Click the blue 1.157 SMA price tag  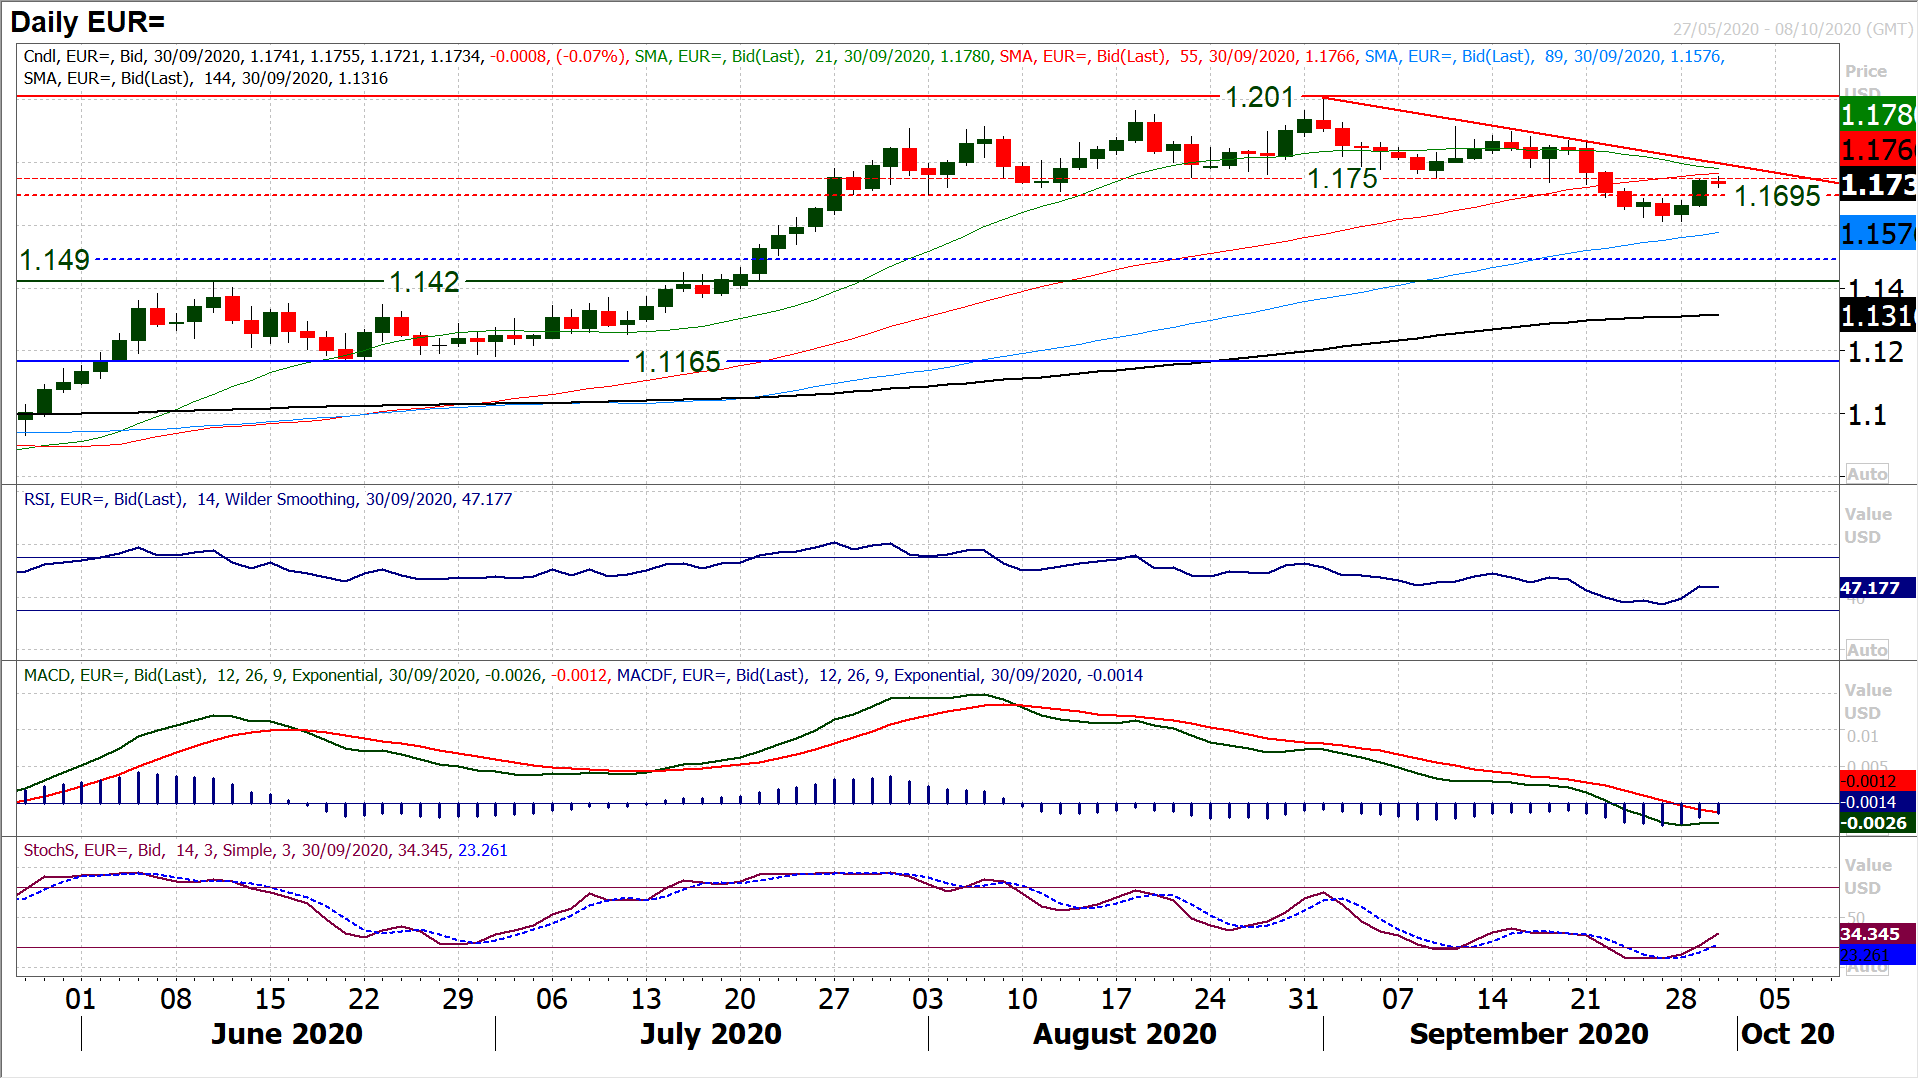coord(1876,235)
